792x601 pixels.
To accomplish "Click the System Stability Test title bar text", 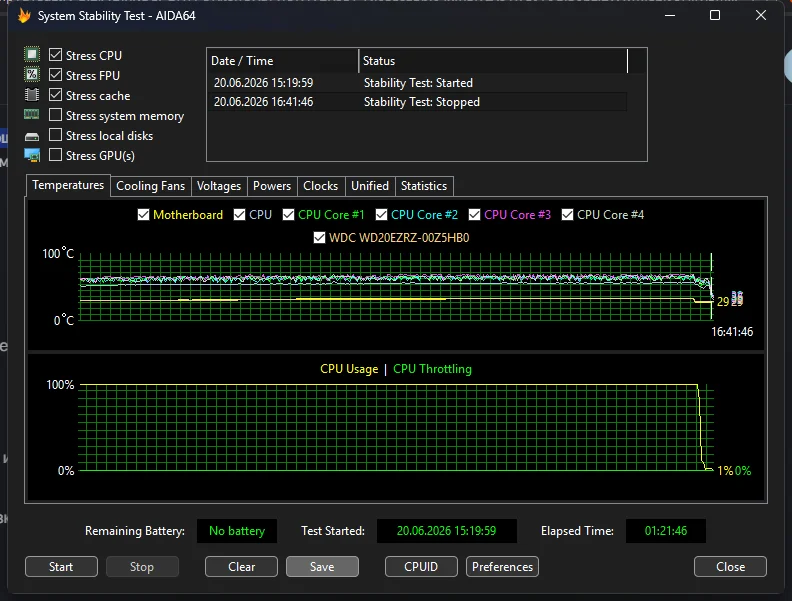I will click(117, 16).
